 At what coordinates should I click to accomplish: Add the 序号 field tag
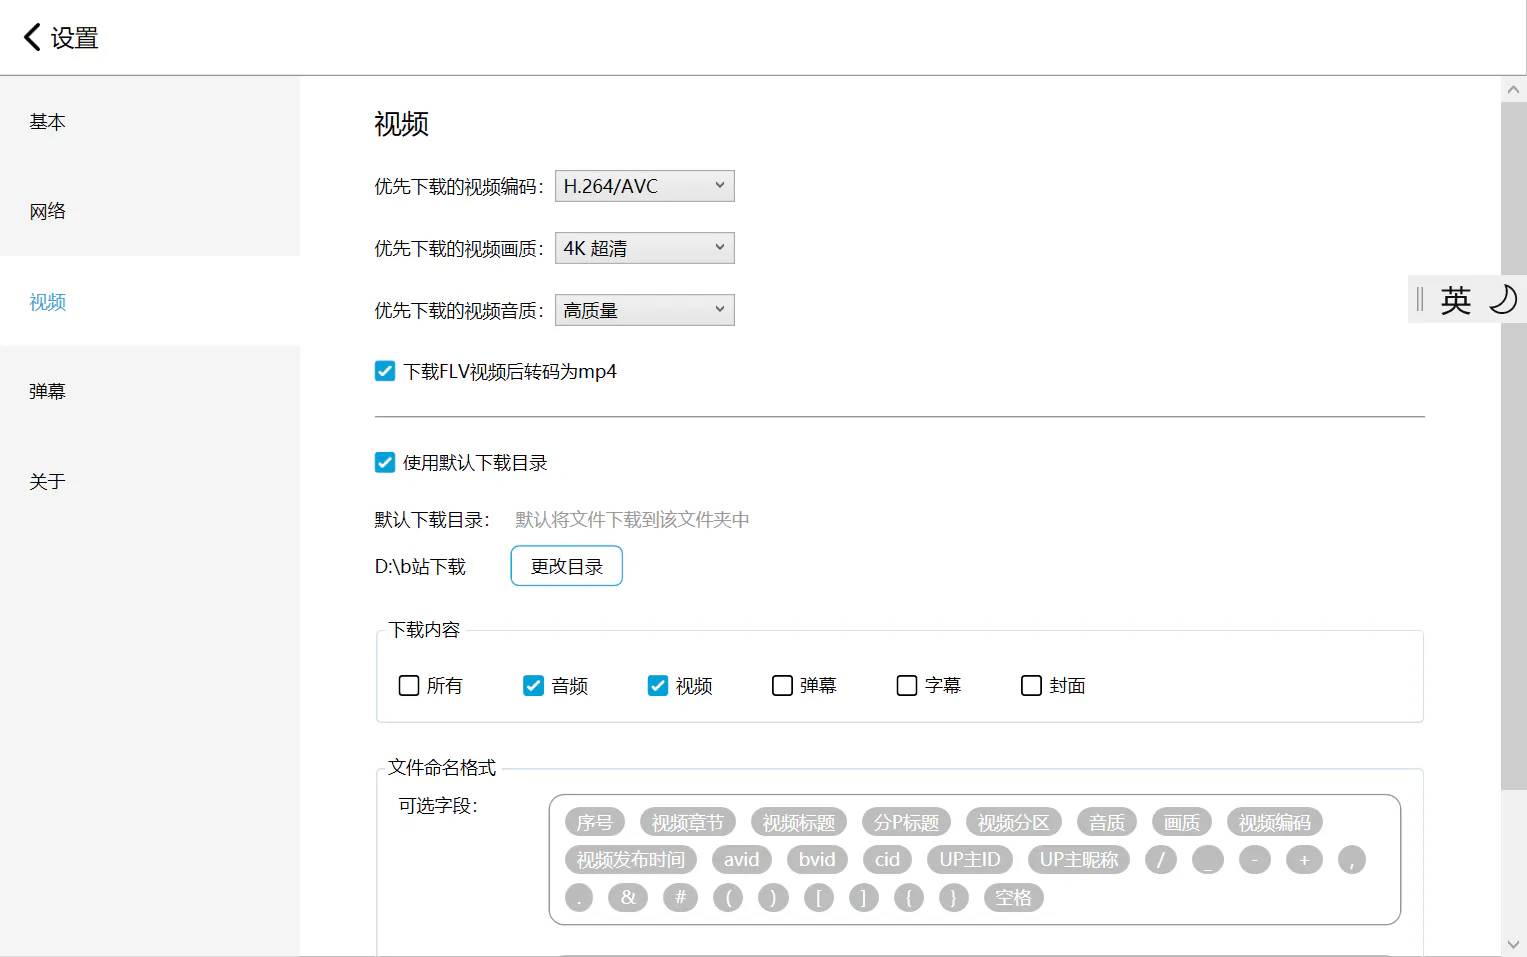(595, 822)
